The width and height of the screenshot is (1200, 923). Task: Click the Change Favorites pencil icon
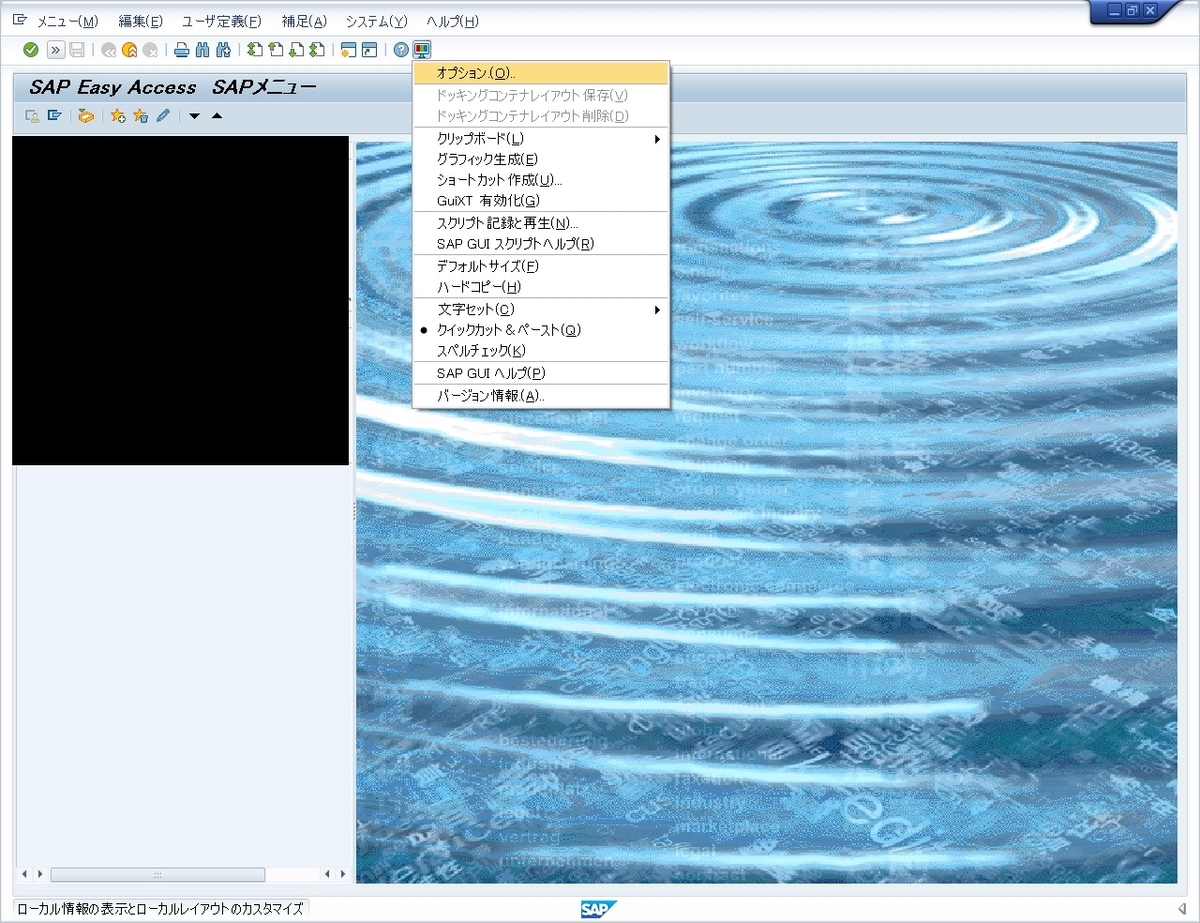[162, 116]
